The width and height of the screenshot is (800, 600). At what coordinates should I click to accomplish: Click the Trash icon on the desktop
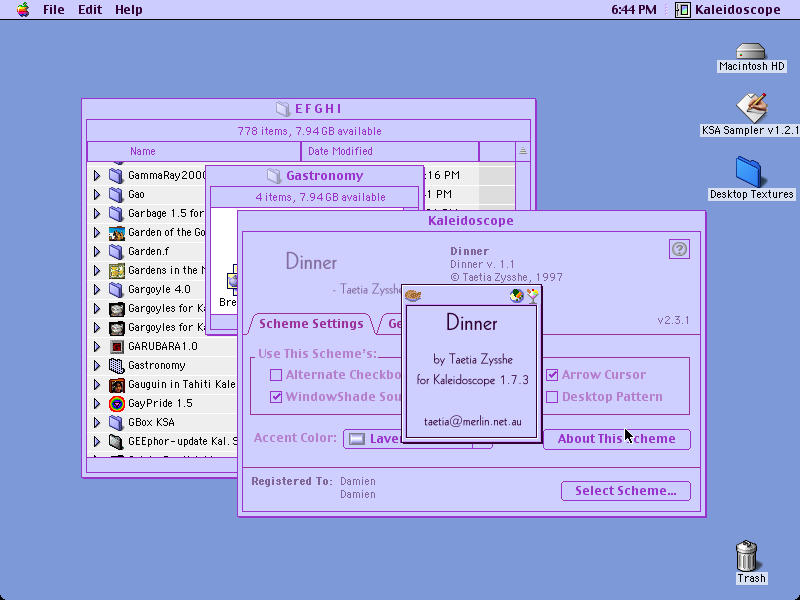pyautogui.click(x=747, y=557)
